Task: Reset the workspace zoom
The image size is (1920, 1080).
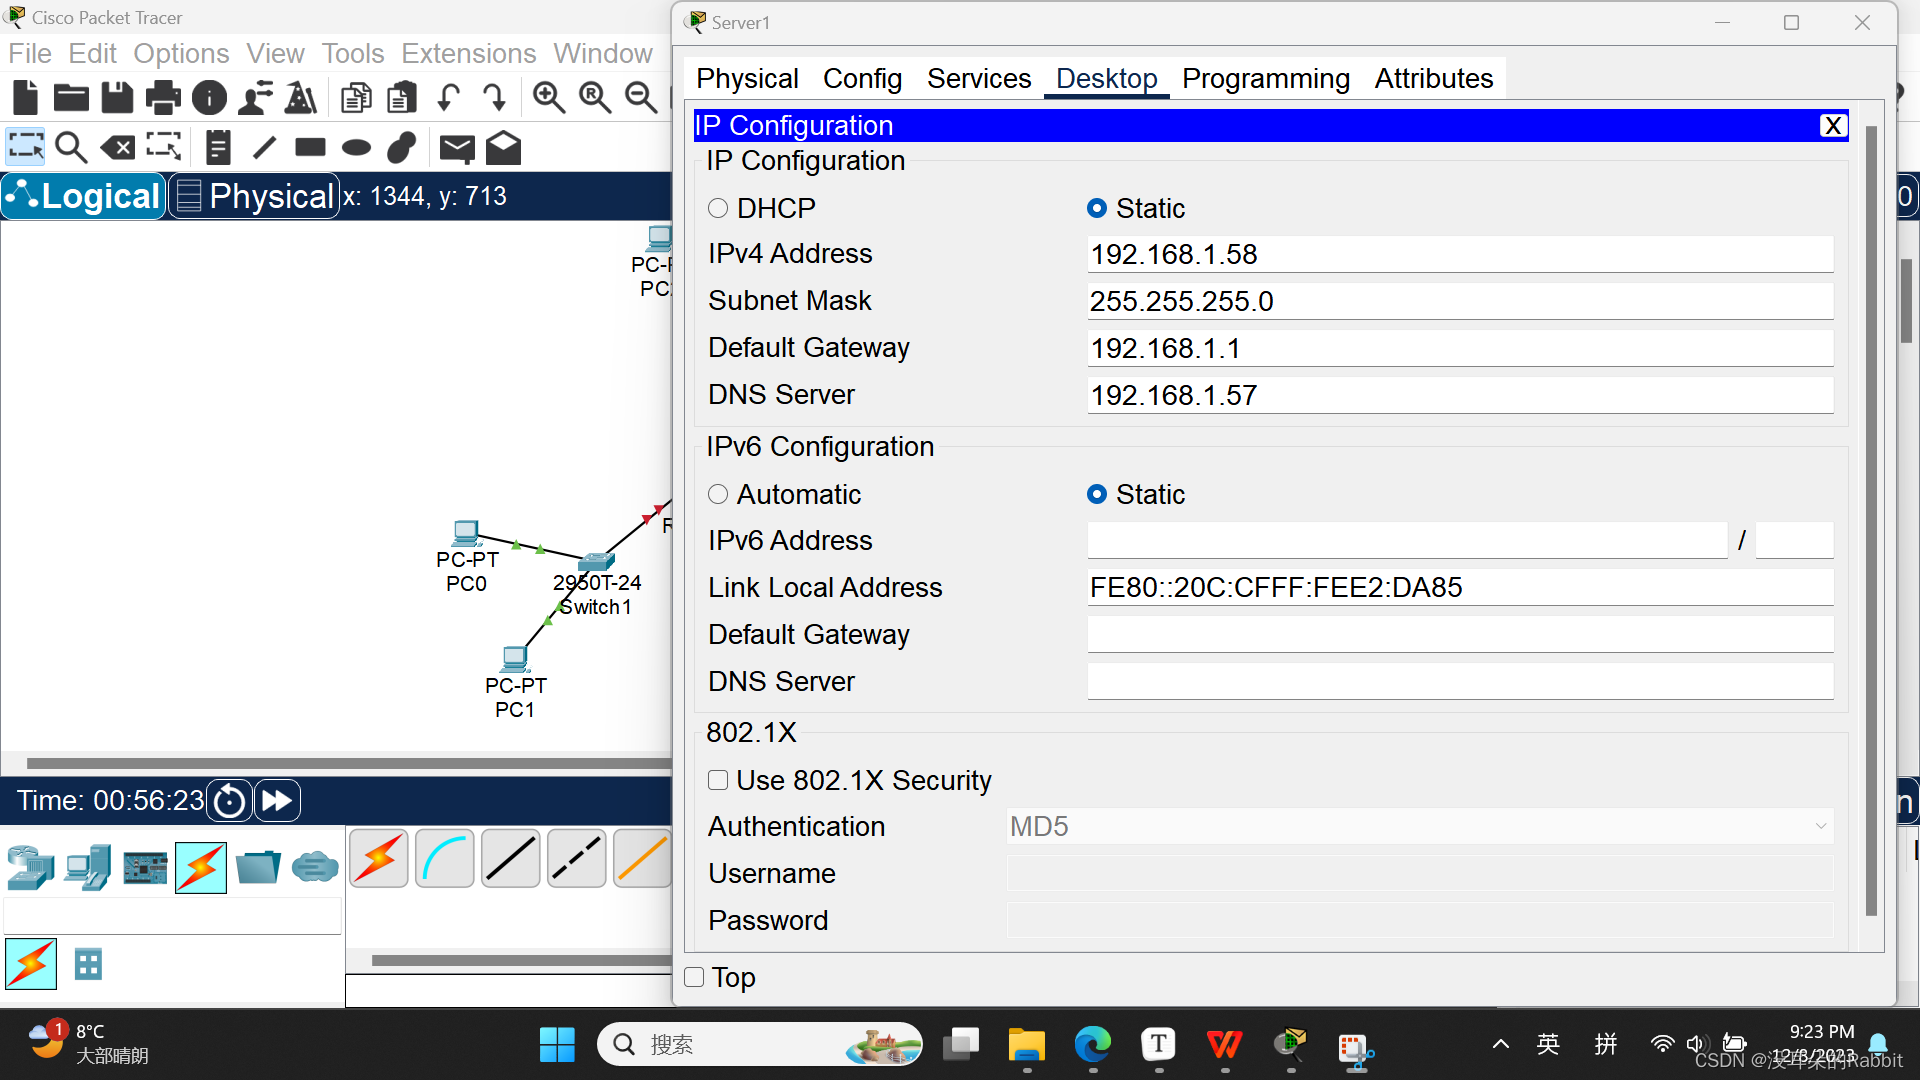Action: click(x=595, y=97)
